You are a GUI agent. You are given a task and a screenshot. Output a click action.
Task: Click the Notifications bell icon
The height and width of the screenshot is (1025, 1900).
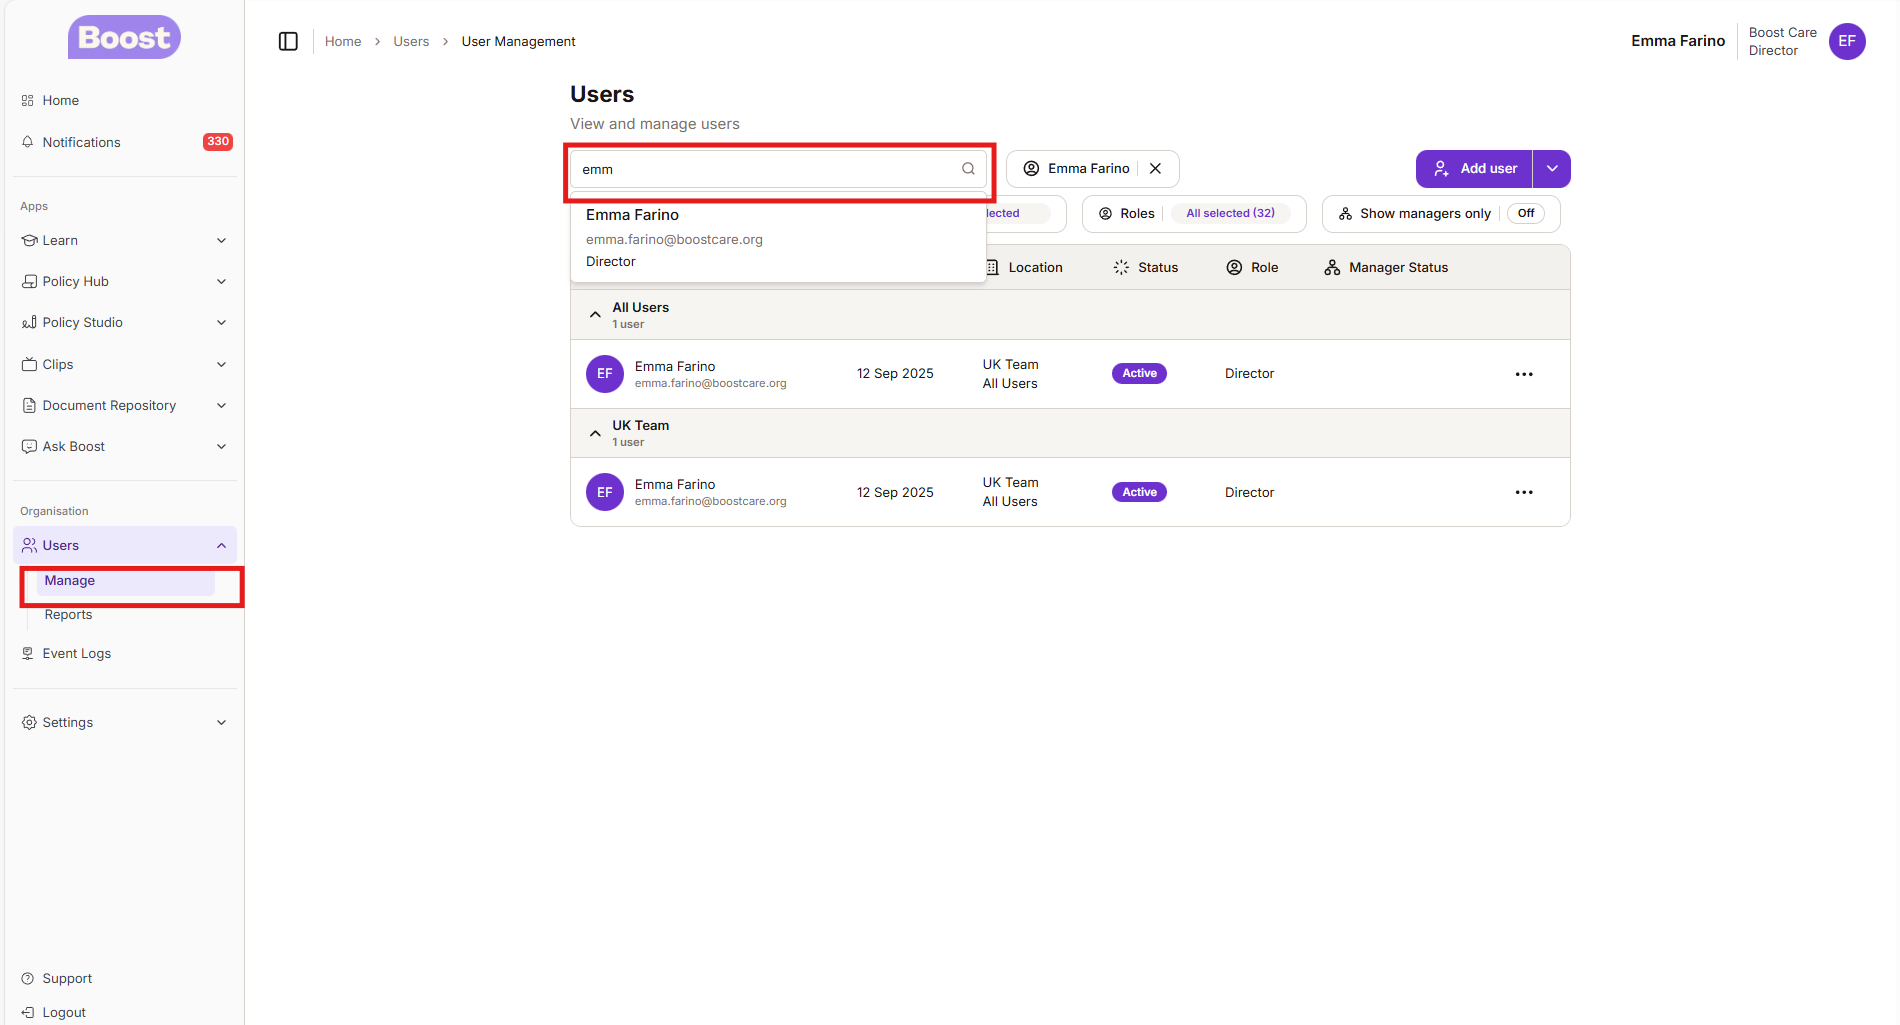(x=28, y=142)
